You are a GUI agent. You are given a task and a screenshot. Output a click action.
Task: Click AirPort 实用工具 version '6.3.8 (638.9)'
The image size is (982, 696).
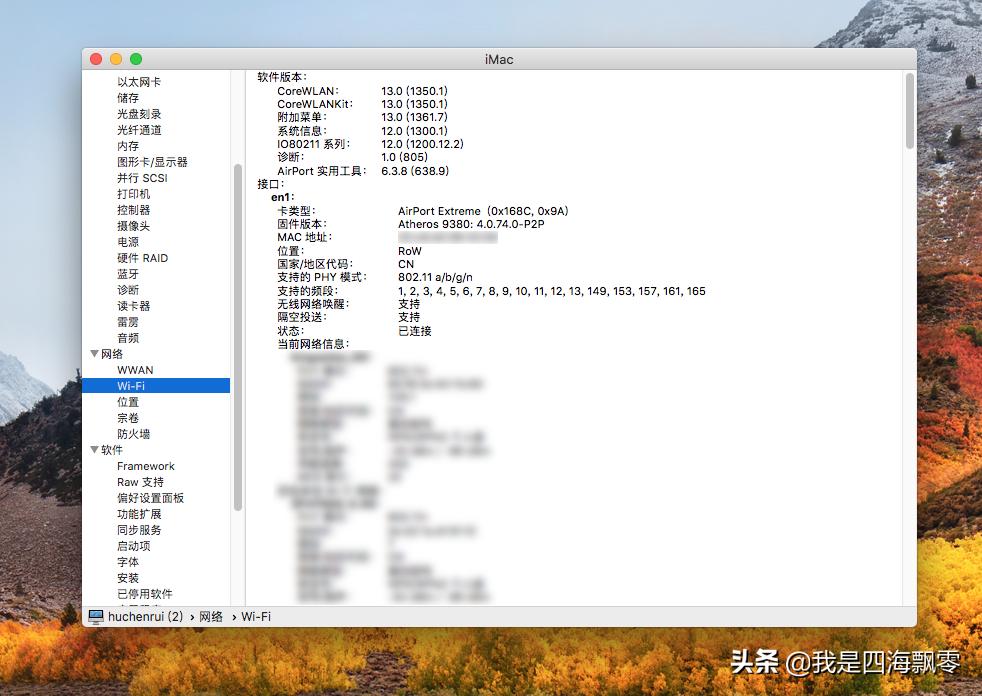(415, 171)
